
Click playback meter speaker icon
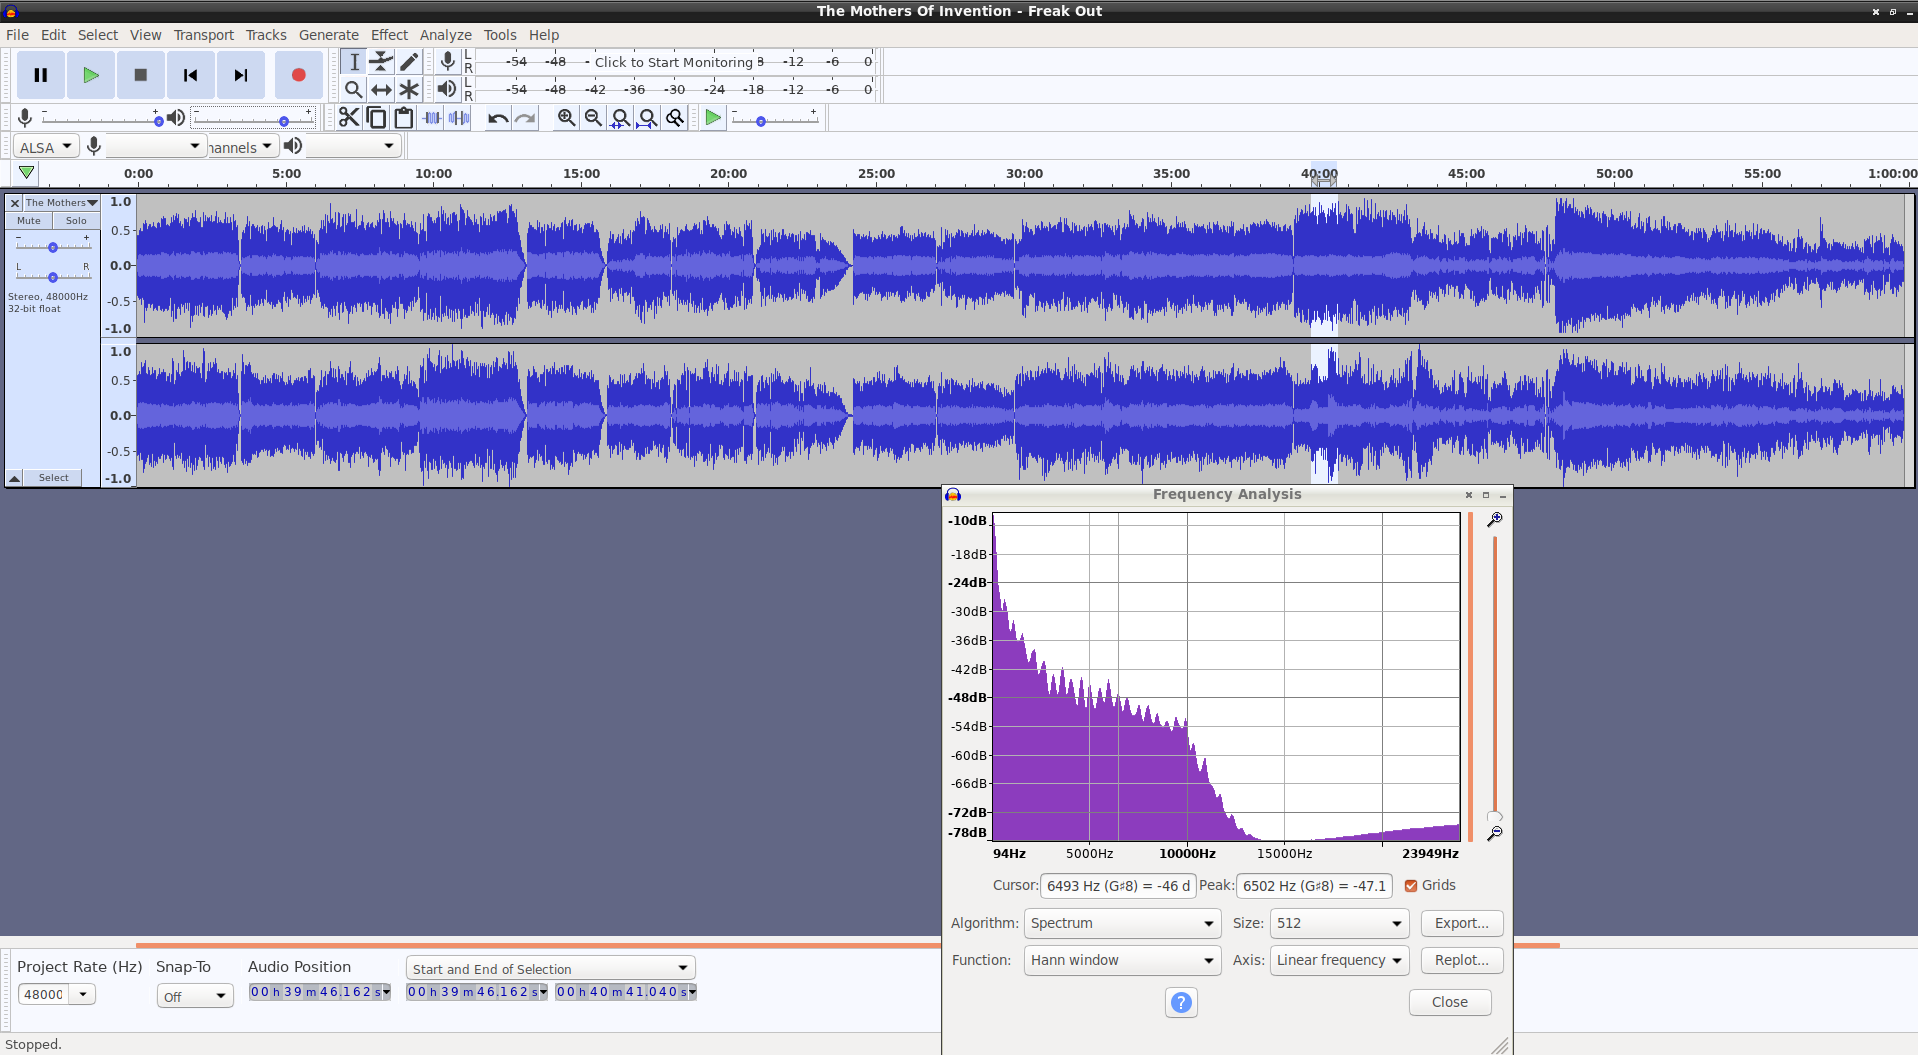pyautogui.click(x=447, y=89)
